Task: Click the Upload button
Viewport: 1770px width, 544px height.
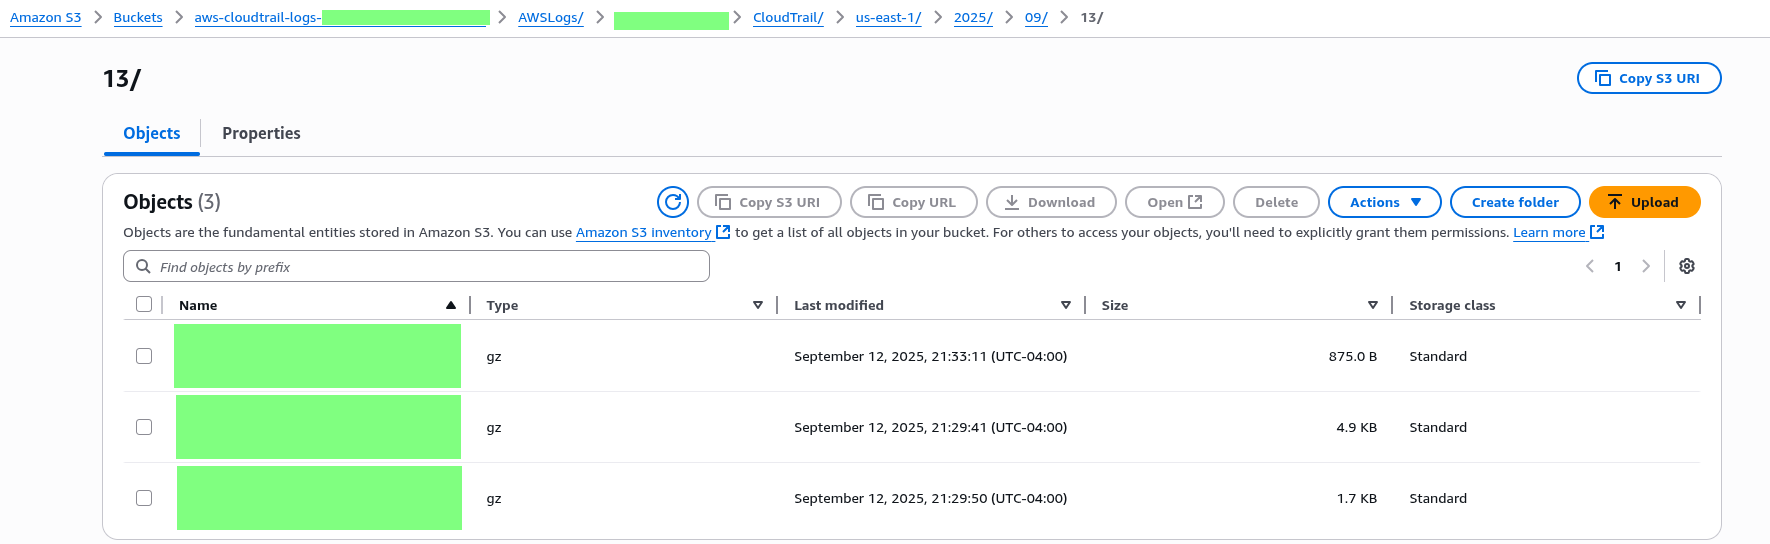Action: [1644, 202]
